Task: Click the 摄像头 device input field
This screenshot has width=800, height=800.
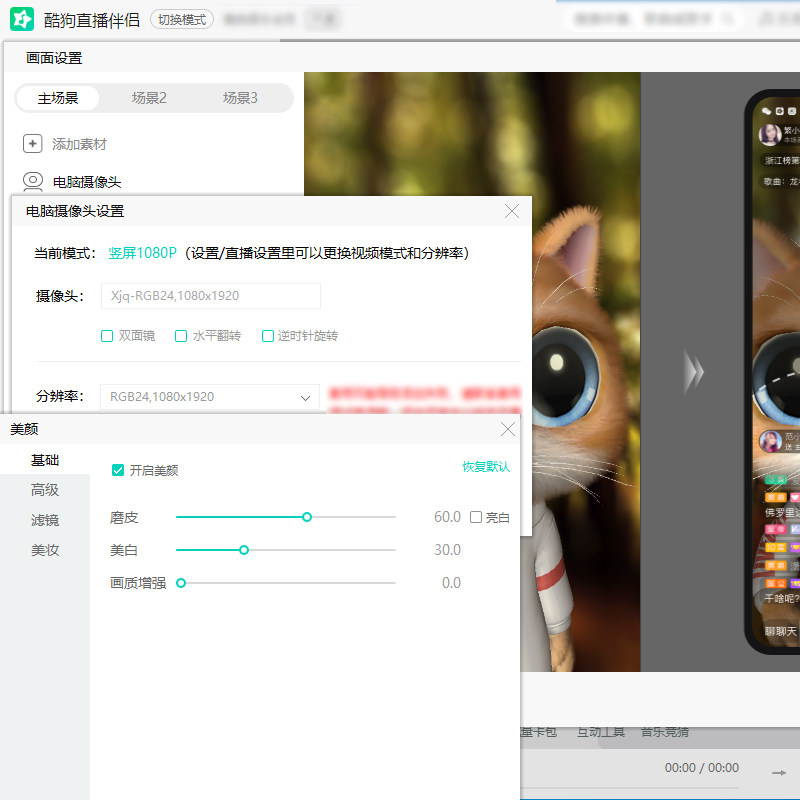Action: tap(211, 296)
